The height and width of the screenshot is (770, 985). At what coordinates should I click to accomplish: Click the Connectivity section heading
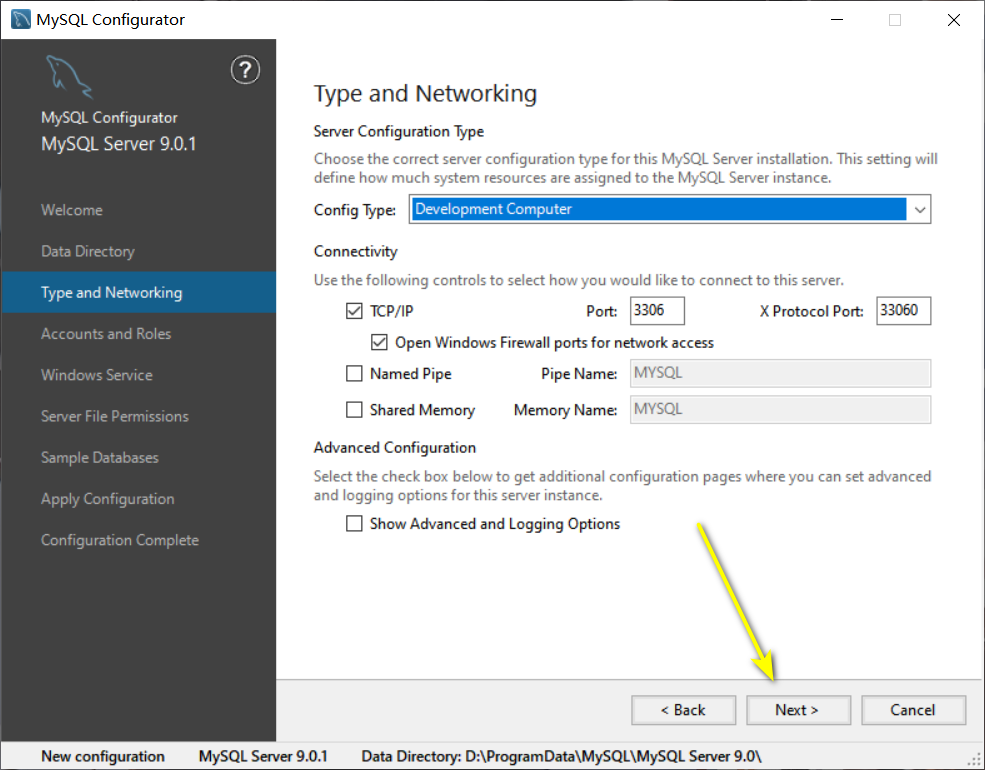(356, 251)
